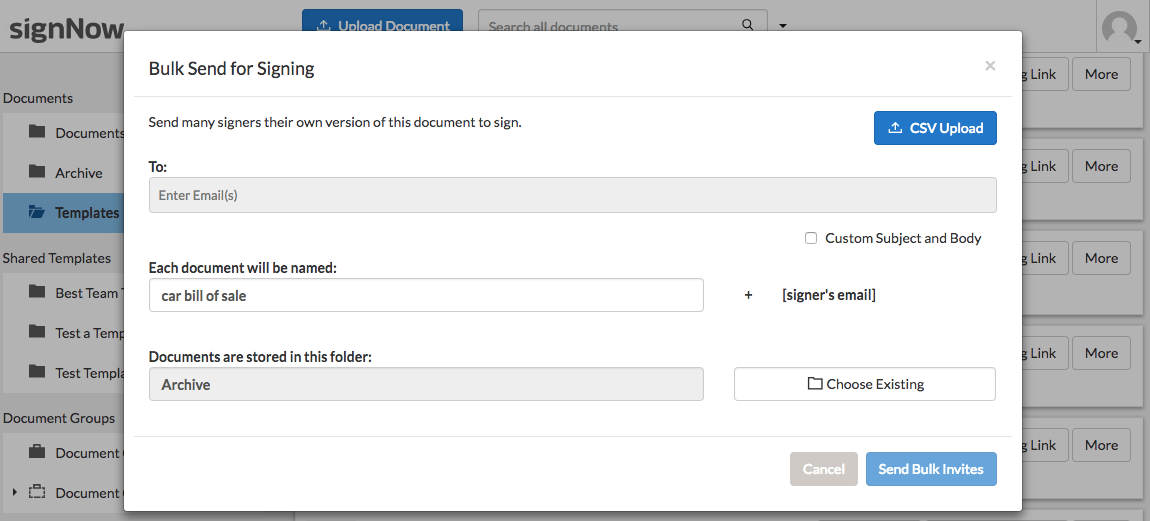Expand the dashed Document group tree arrow
The height and width of the screenshot is (521, 1150).
[x=15, y=492]
